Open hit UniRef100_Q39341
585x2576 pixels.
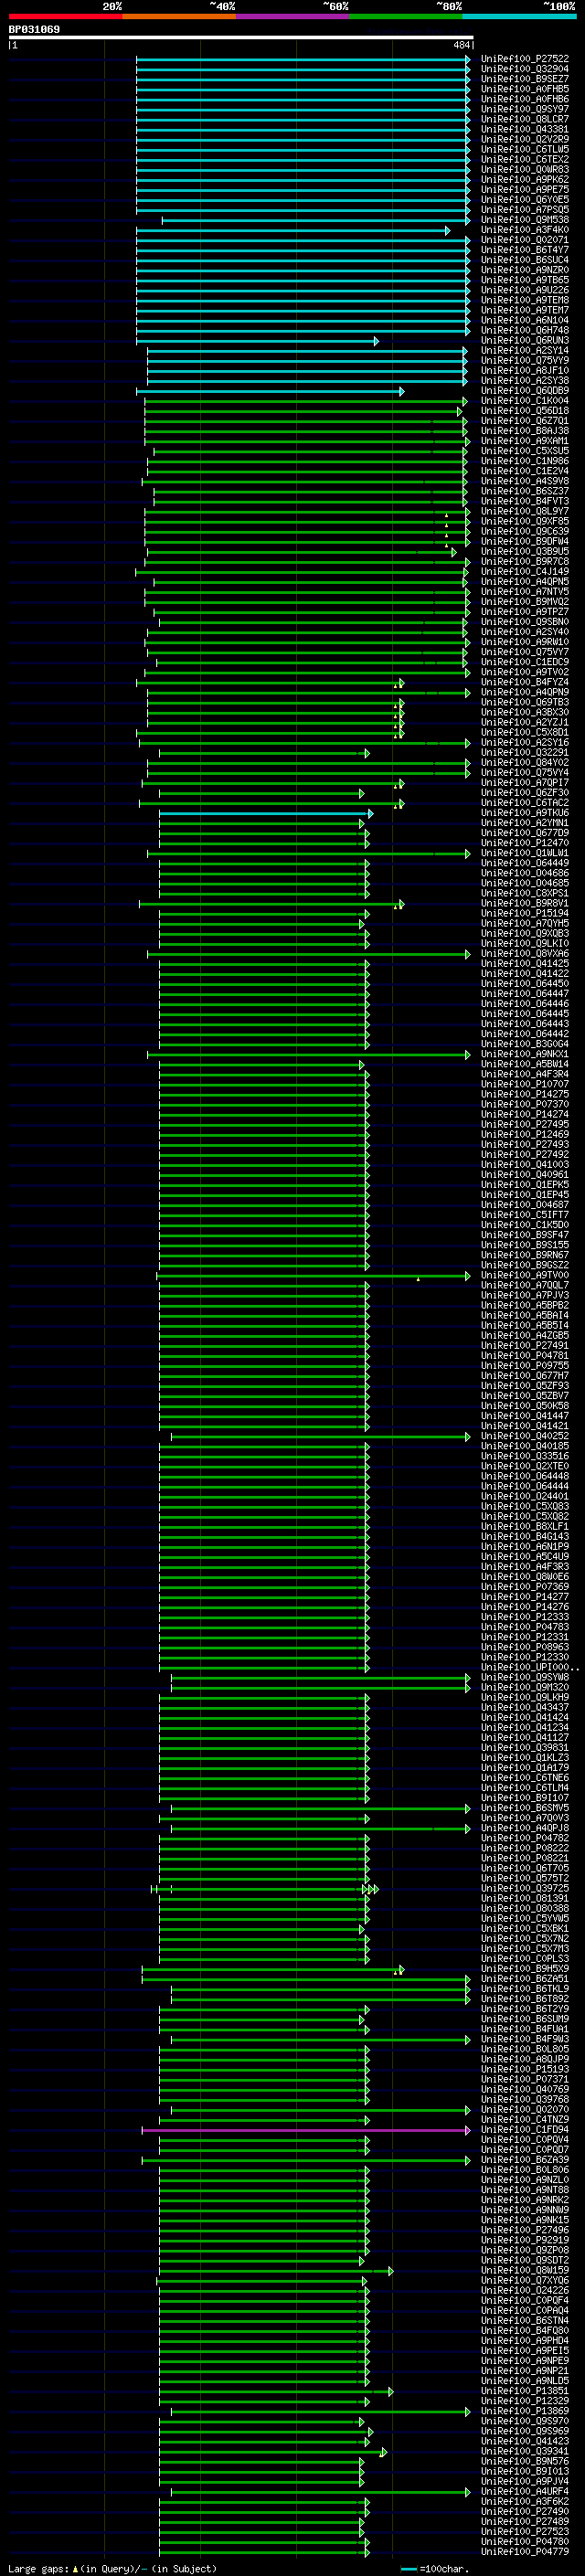[x=524, y=2453]
